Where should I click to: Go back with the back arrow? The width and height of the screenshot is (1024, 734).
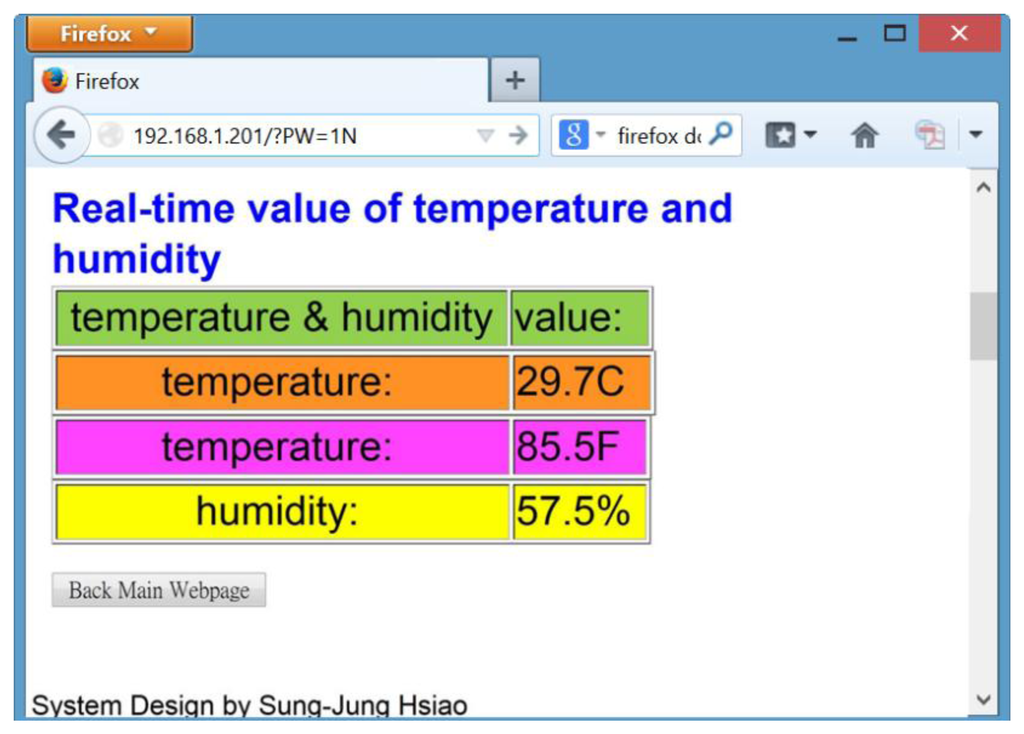tap(61, 135)
